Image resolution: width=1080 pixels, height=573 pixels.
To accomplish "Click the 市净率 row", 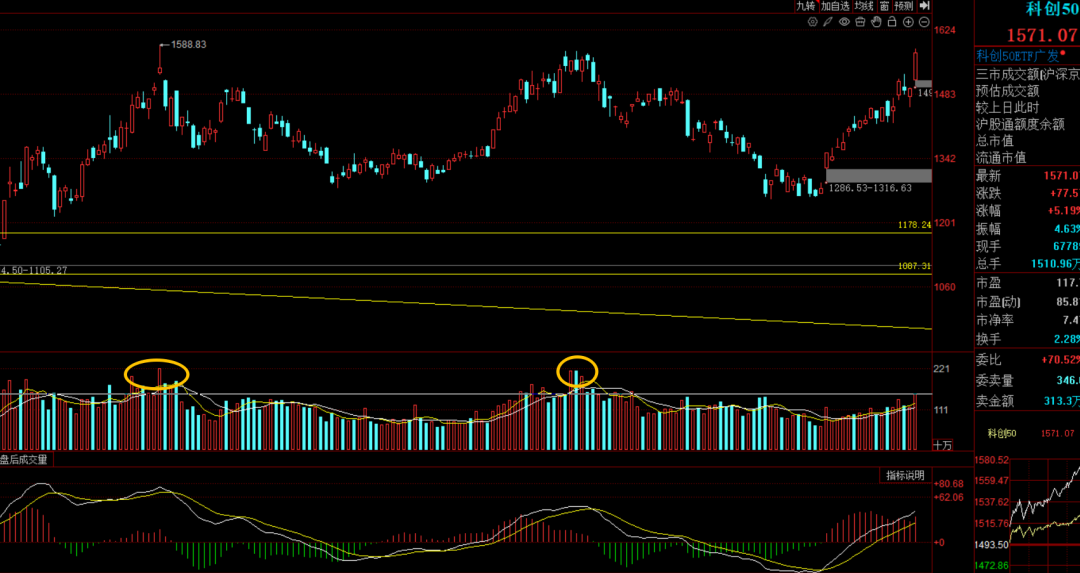I will (1027, 320).
